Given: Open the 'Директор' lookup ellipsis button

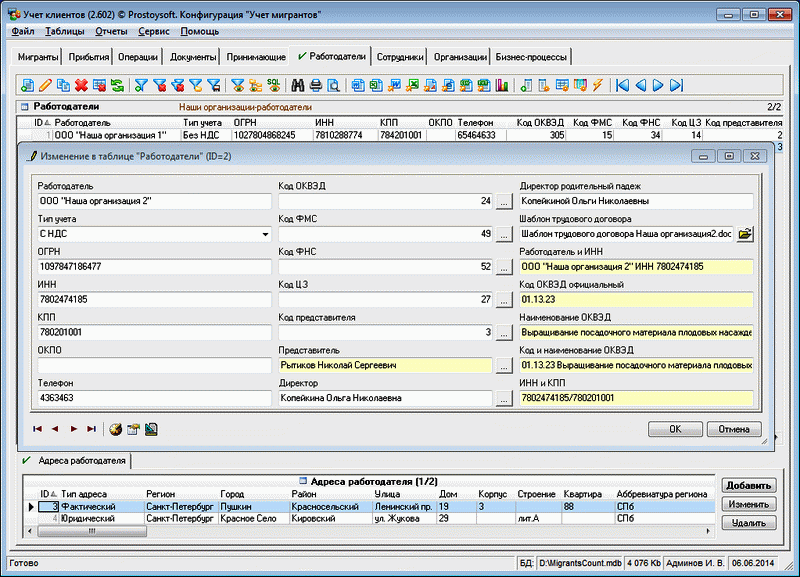Looking at the screenshot, I should (504, 398).
